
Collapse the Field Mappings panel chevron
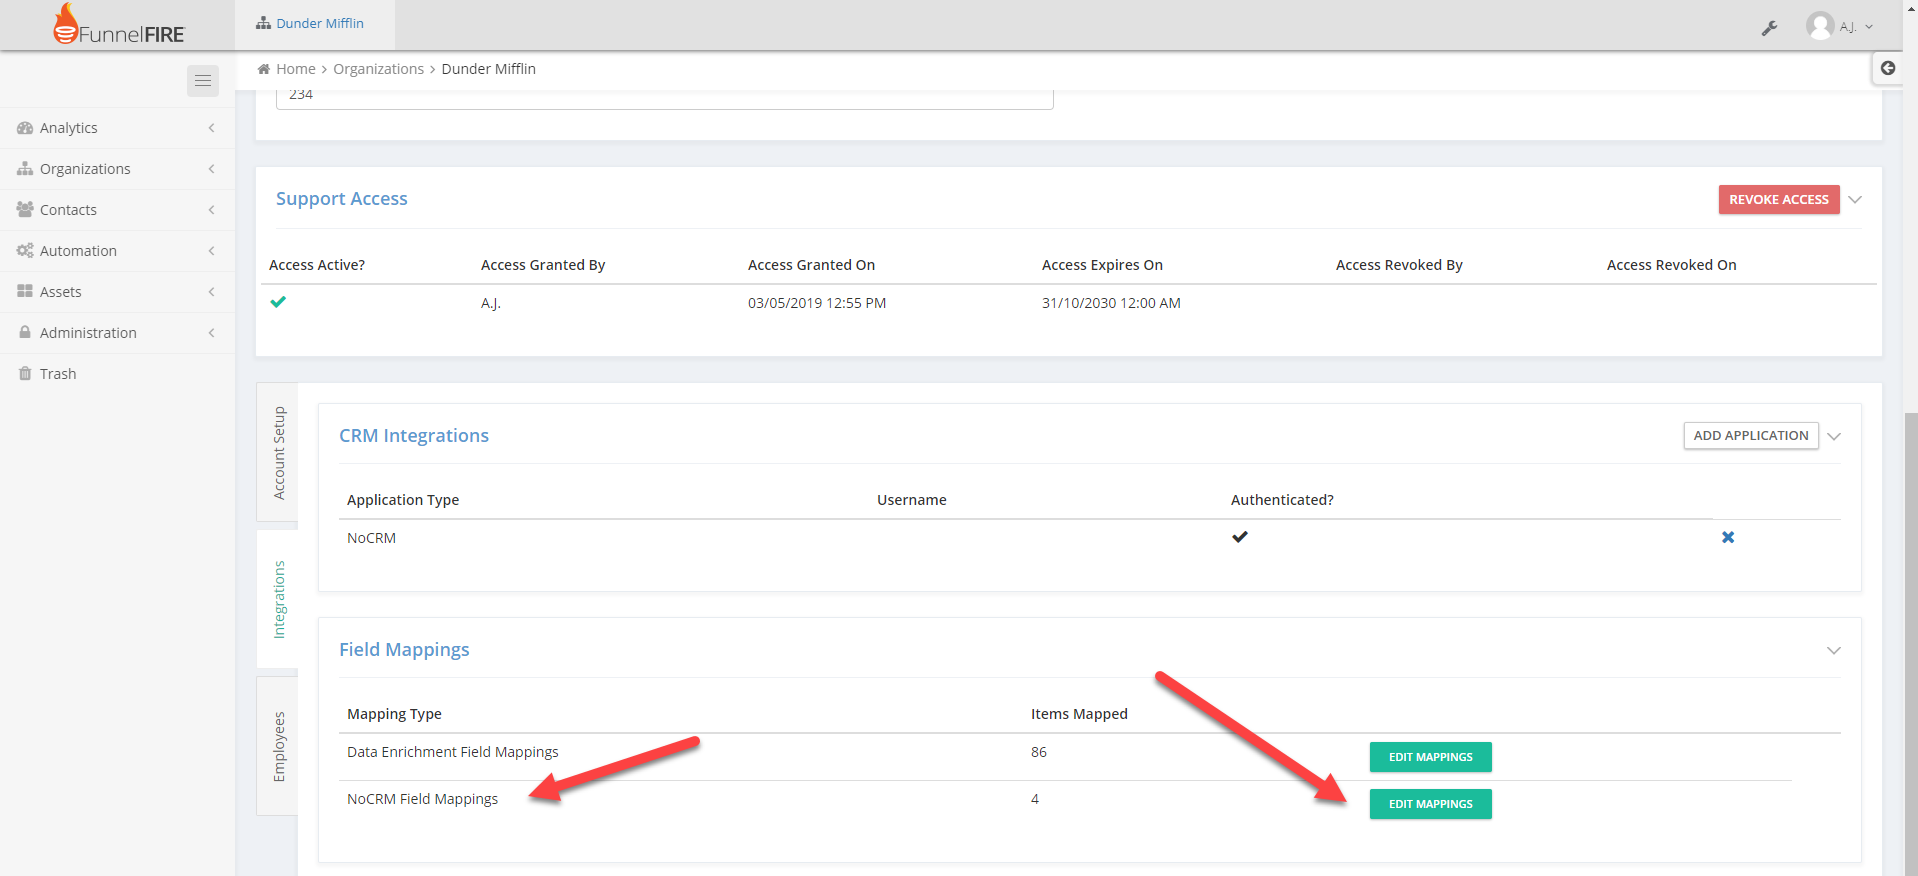tap(1833, 650)
